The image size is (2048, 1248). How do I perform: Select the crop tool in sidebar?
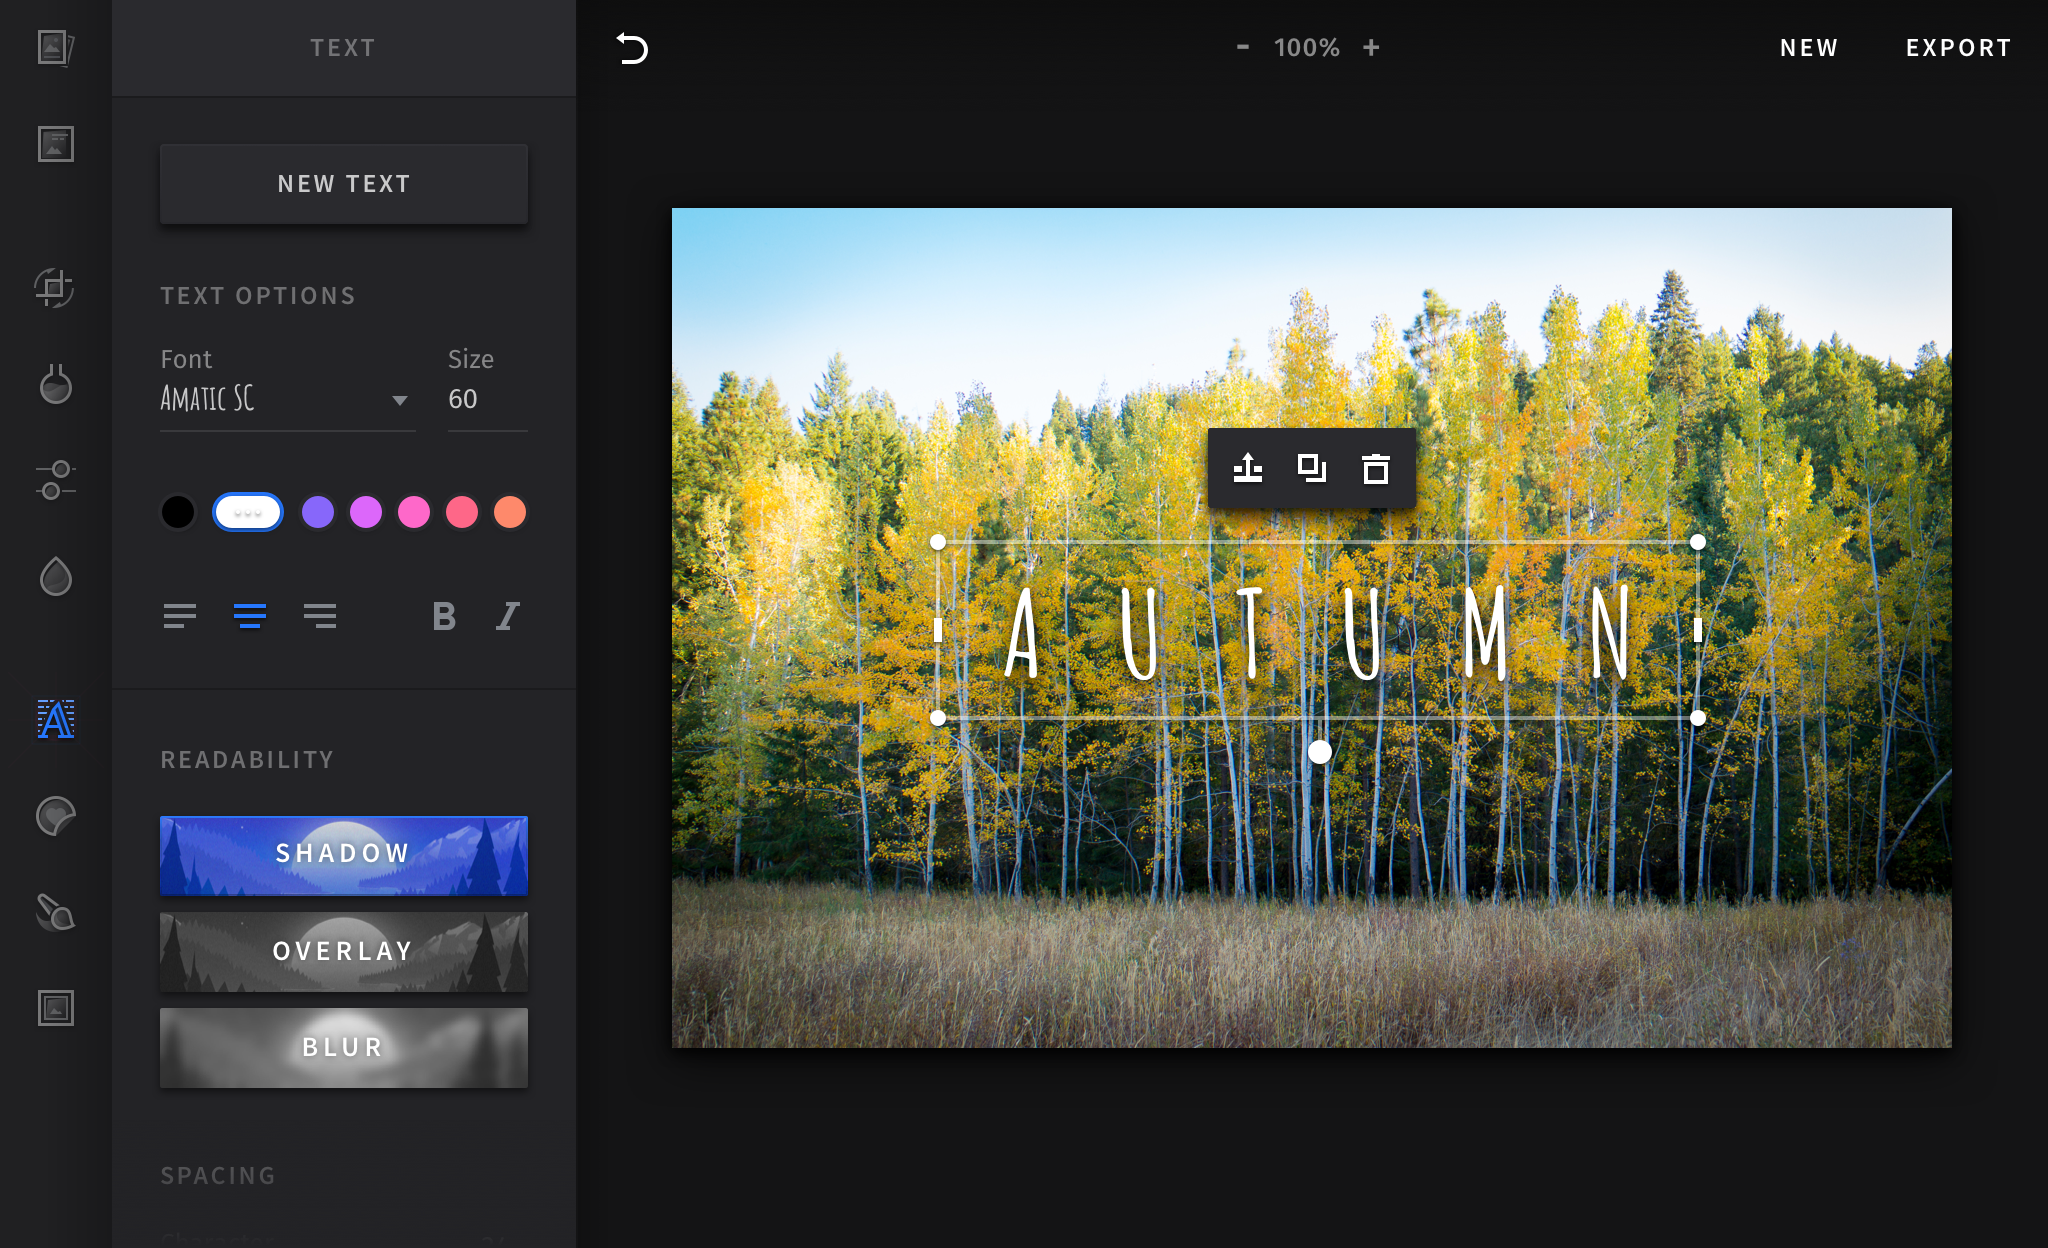[55, 288]
